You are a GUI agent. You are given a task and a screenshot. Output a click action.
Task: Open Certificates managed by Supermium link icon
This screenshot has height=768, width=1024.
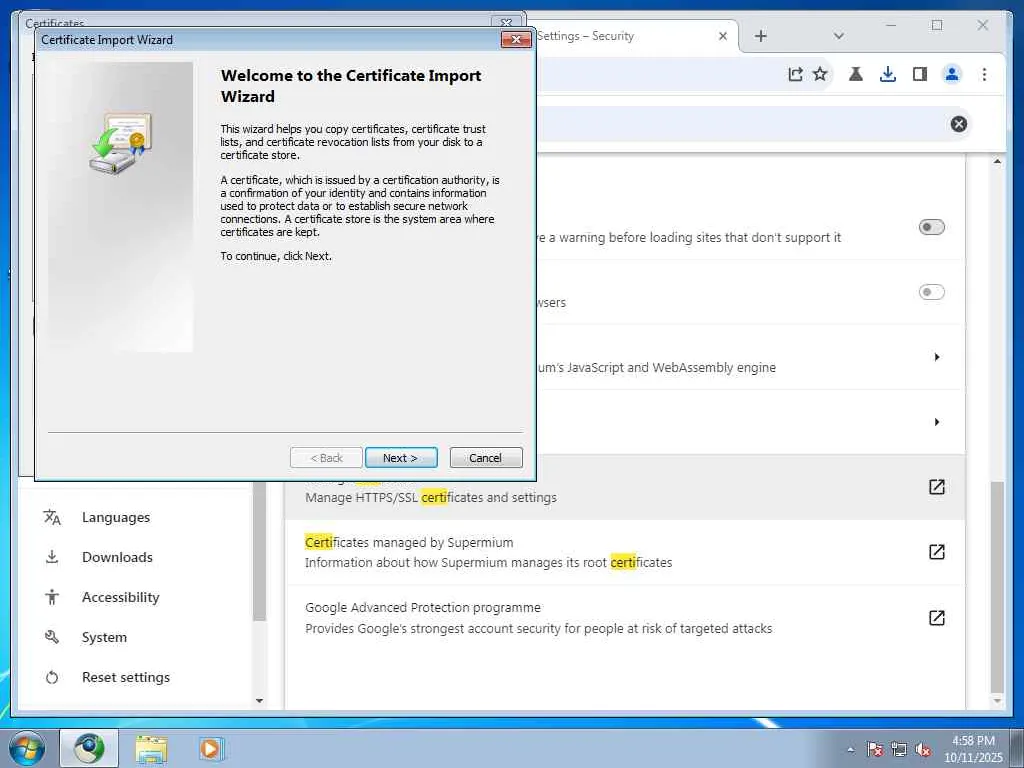(x=936, y=552)
